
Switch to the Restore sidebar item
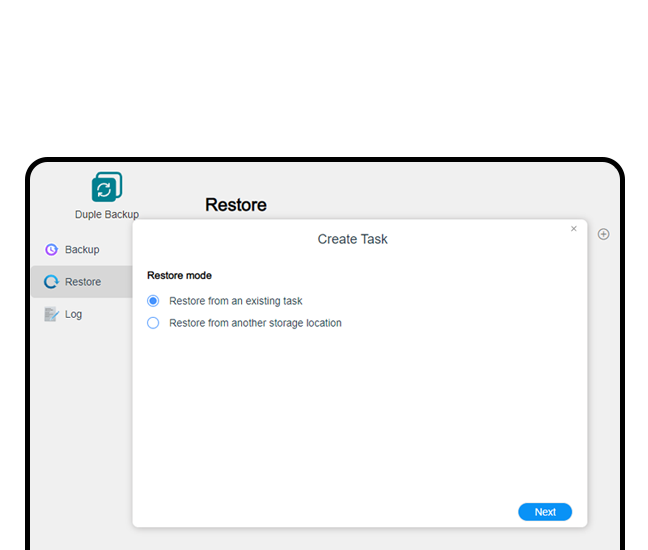pyautogui.click(x=82, y=282)
